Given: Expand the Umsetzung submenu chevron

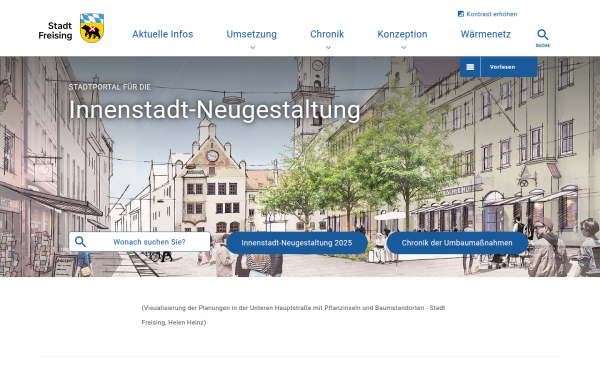Looking at the screenshot, I should 253,47.
